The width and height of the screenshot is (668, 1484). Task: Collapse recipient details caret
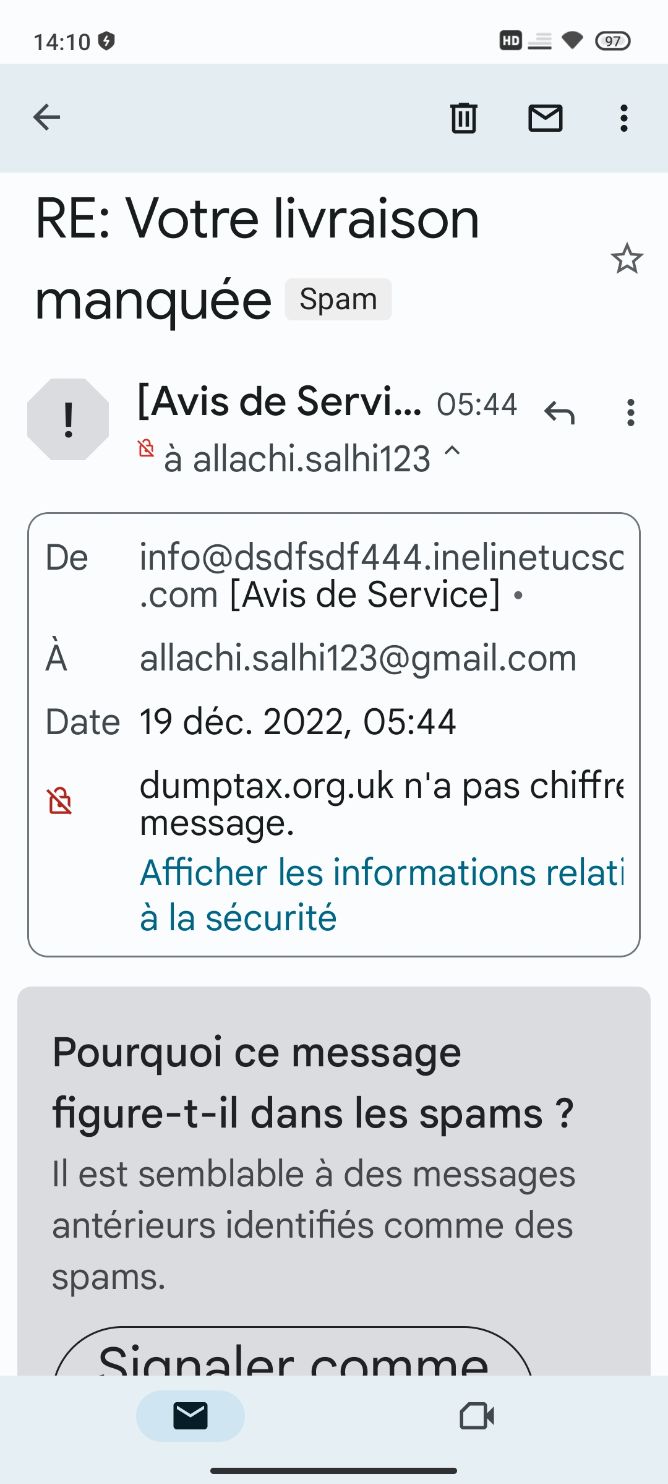point(452,452)
